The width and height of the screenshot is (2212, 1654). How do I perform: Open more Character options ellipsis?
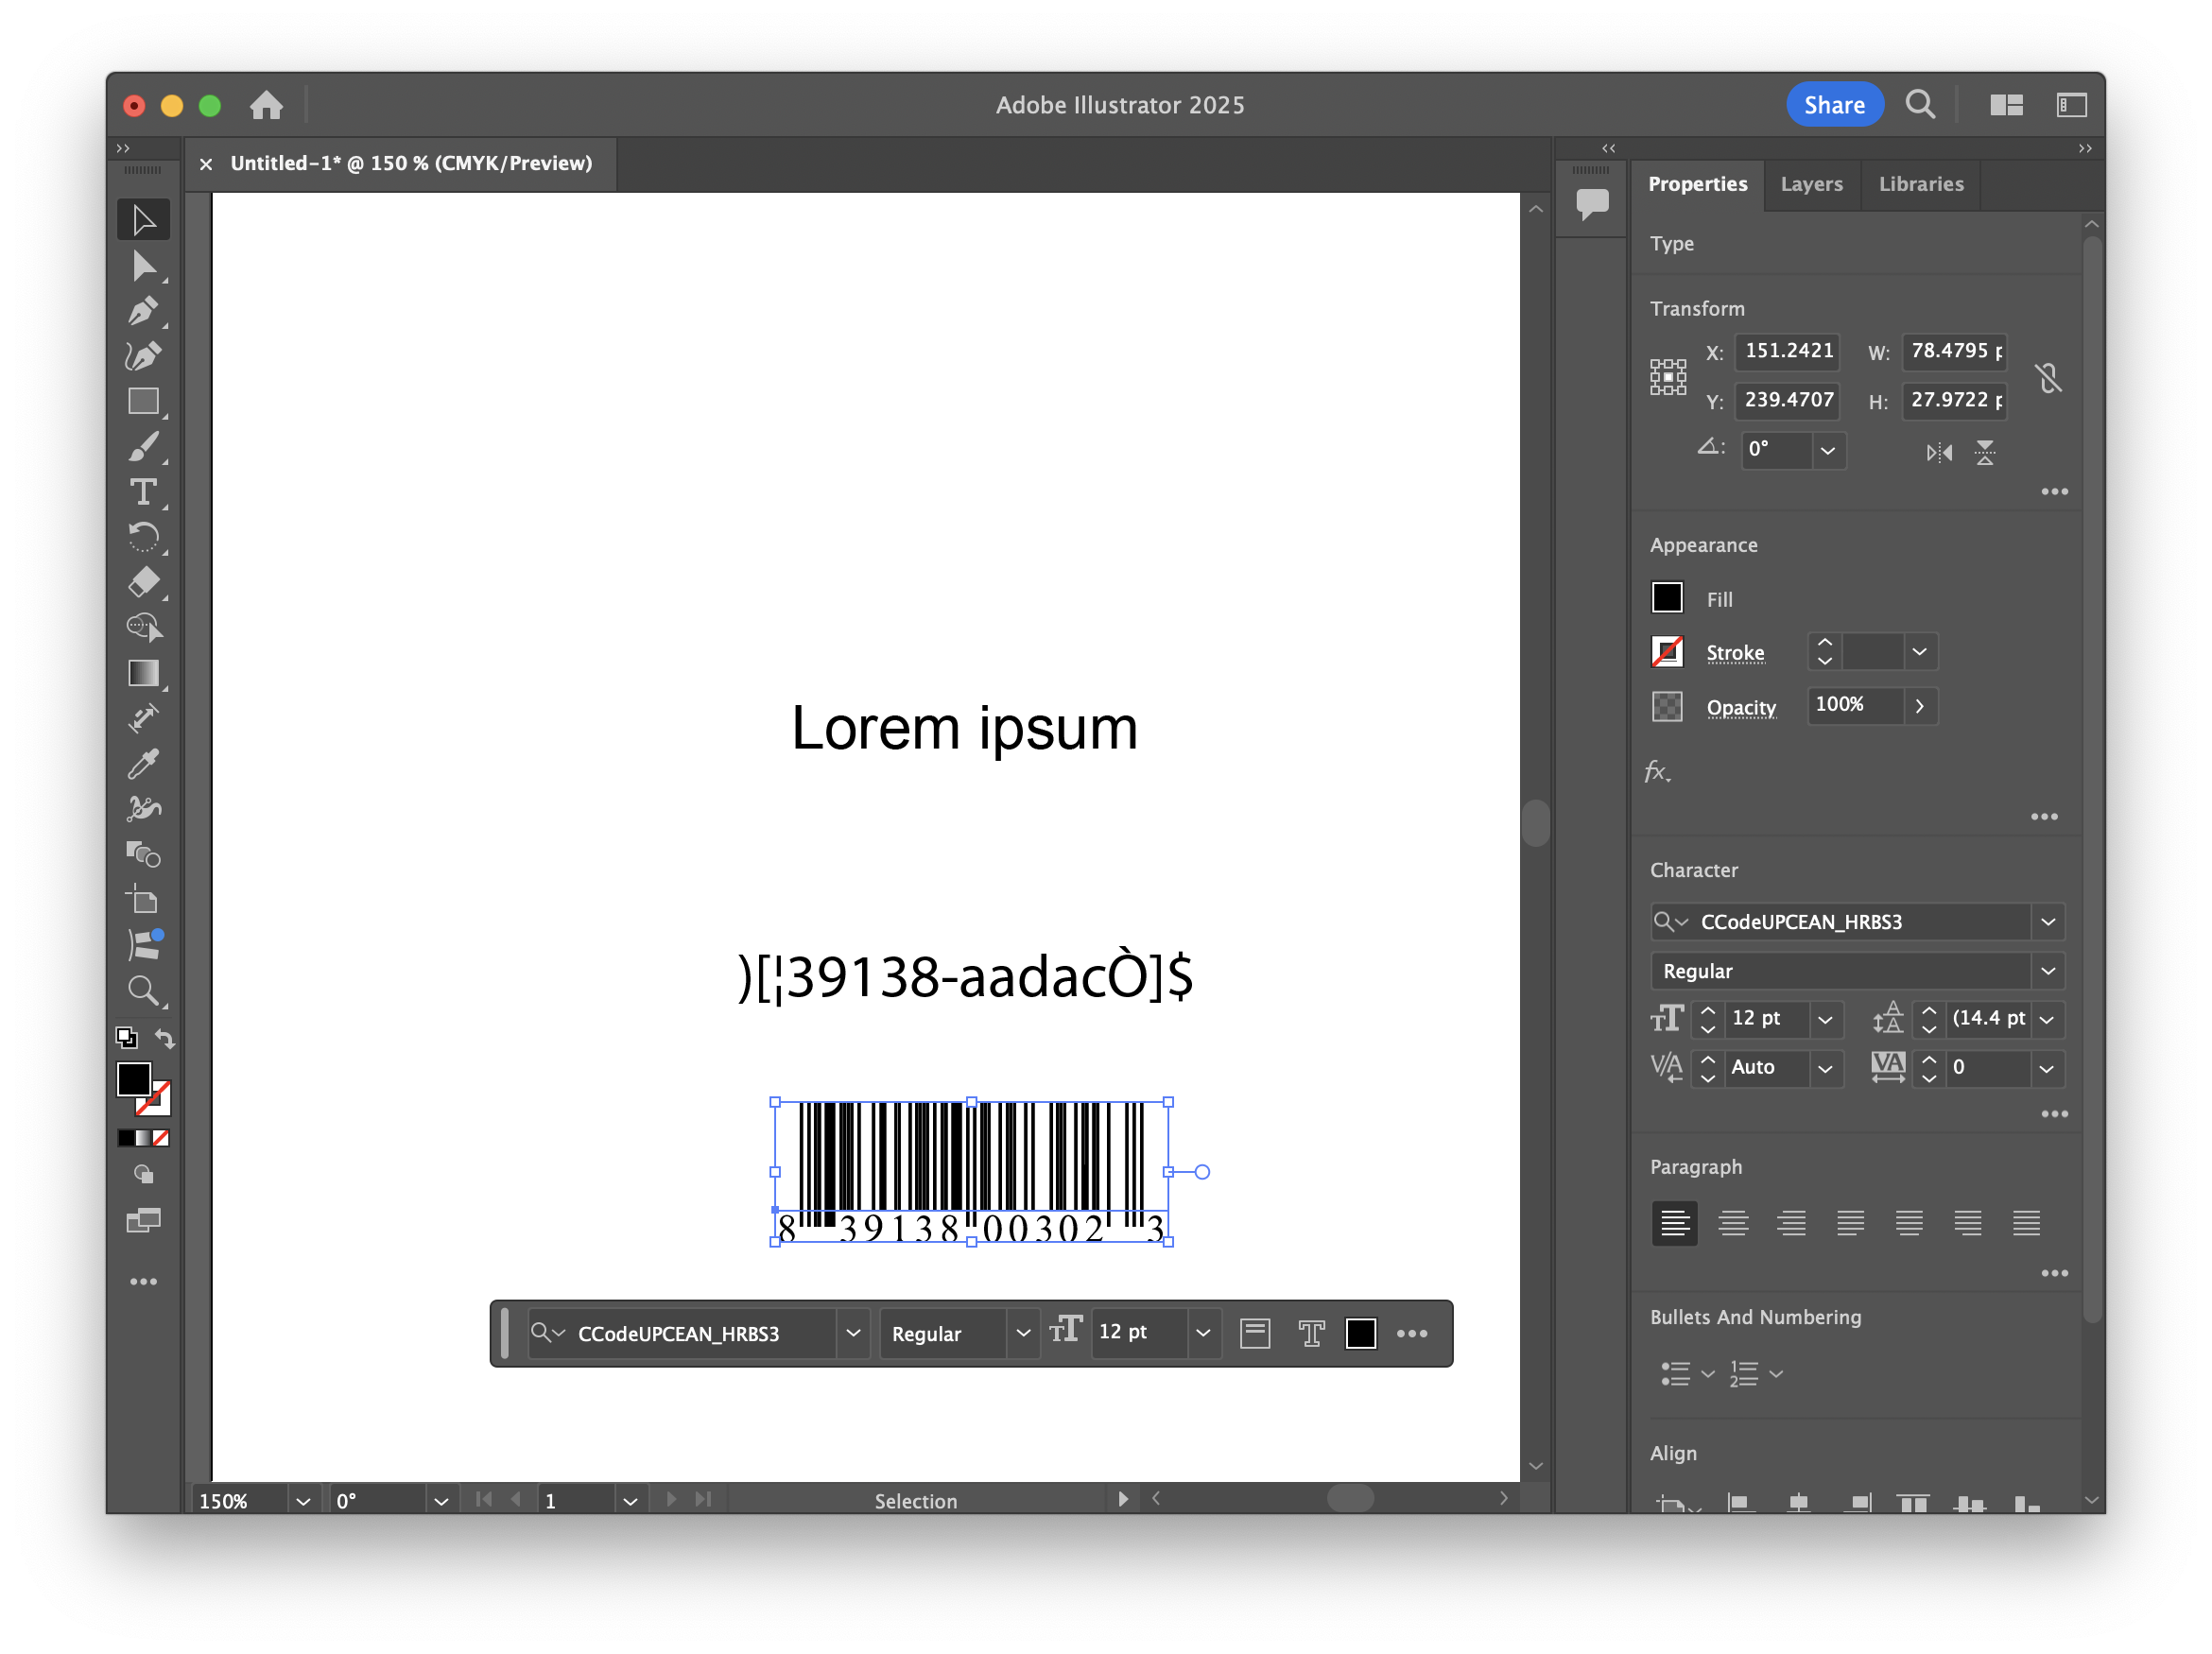[2054, 1114]
